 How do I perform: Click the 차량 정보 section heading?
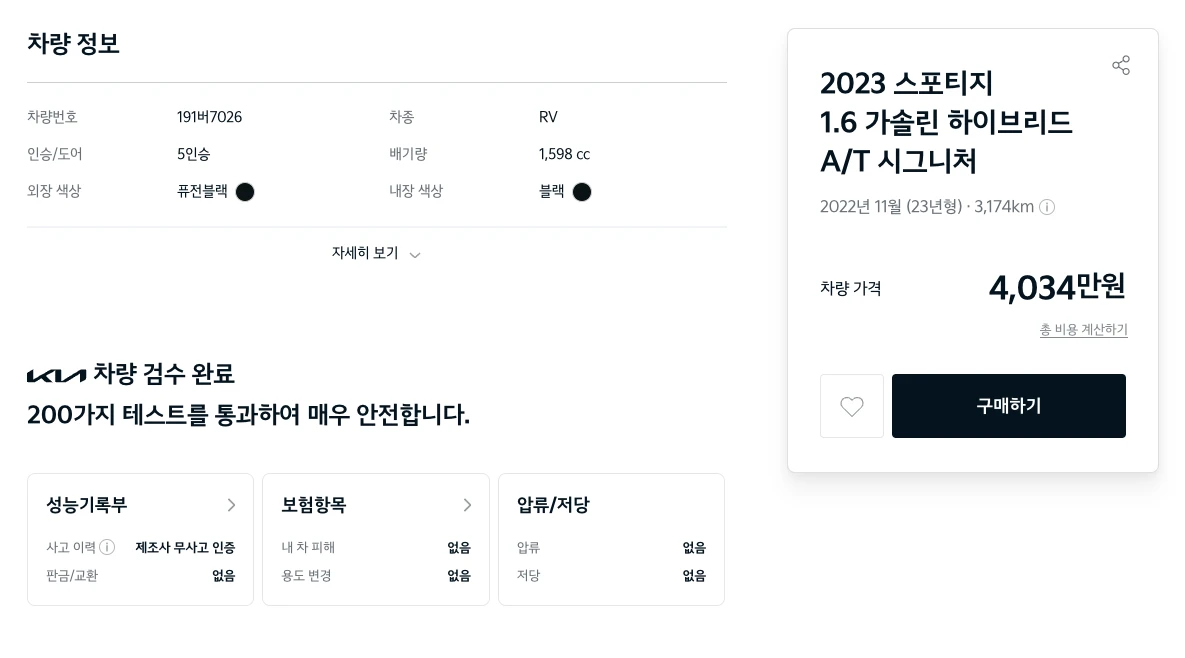pyautogui.click(x=73, y=43)
